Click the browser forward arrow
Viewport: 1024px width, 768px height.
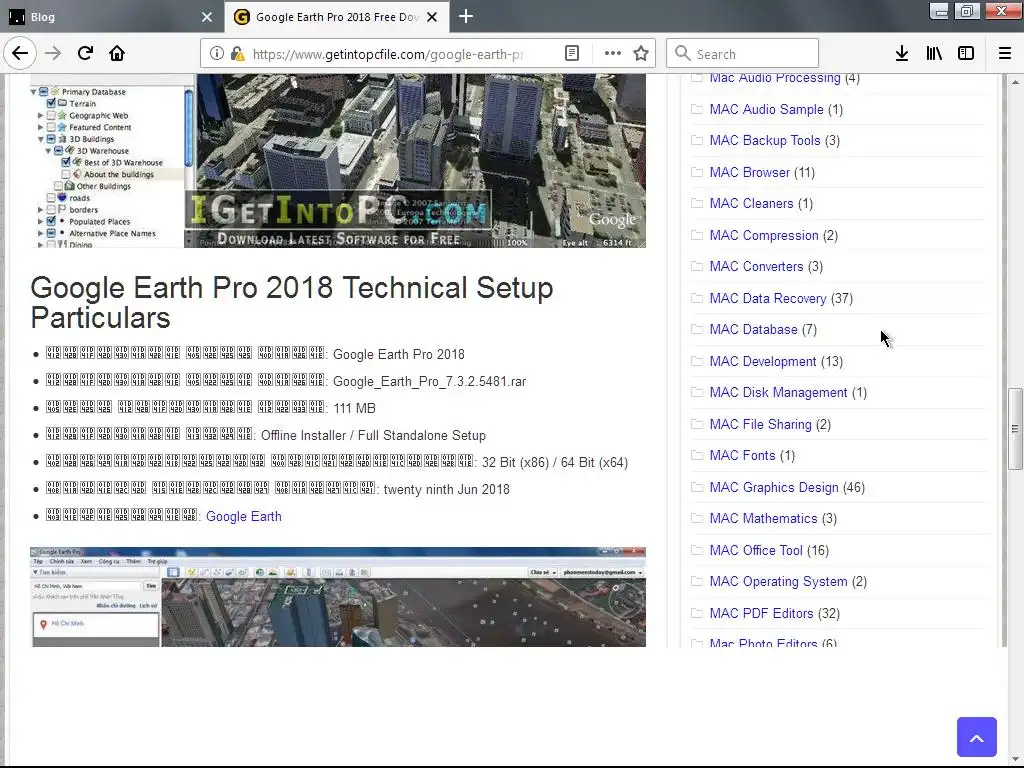(x=53, y=54)
